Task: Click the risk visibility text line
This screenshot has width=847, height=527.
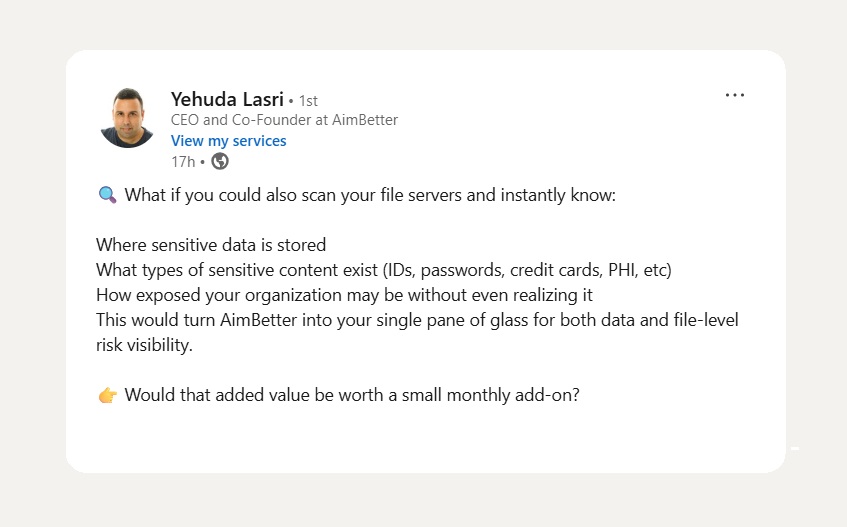Action: pyautogui.click(x=144, y=345)
